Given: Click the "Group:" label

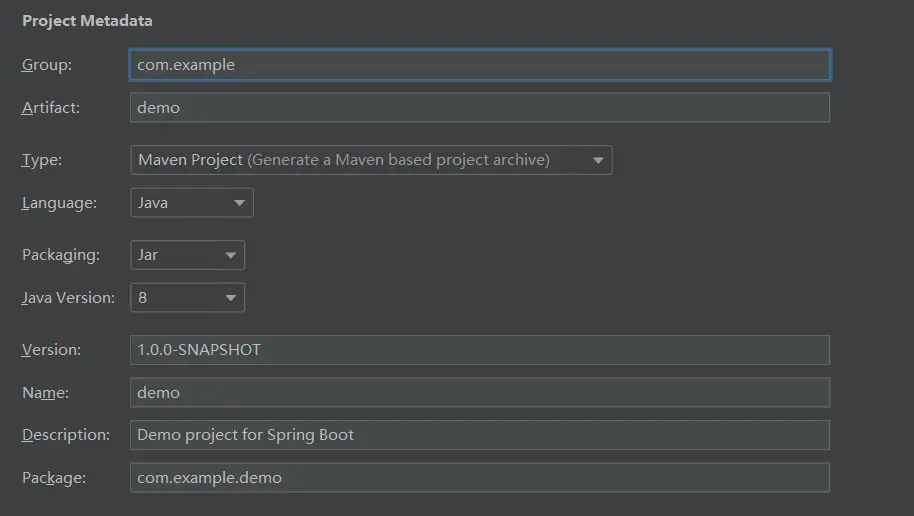Looking at the screenshot, I should 47,65.
